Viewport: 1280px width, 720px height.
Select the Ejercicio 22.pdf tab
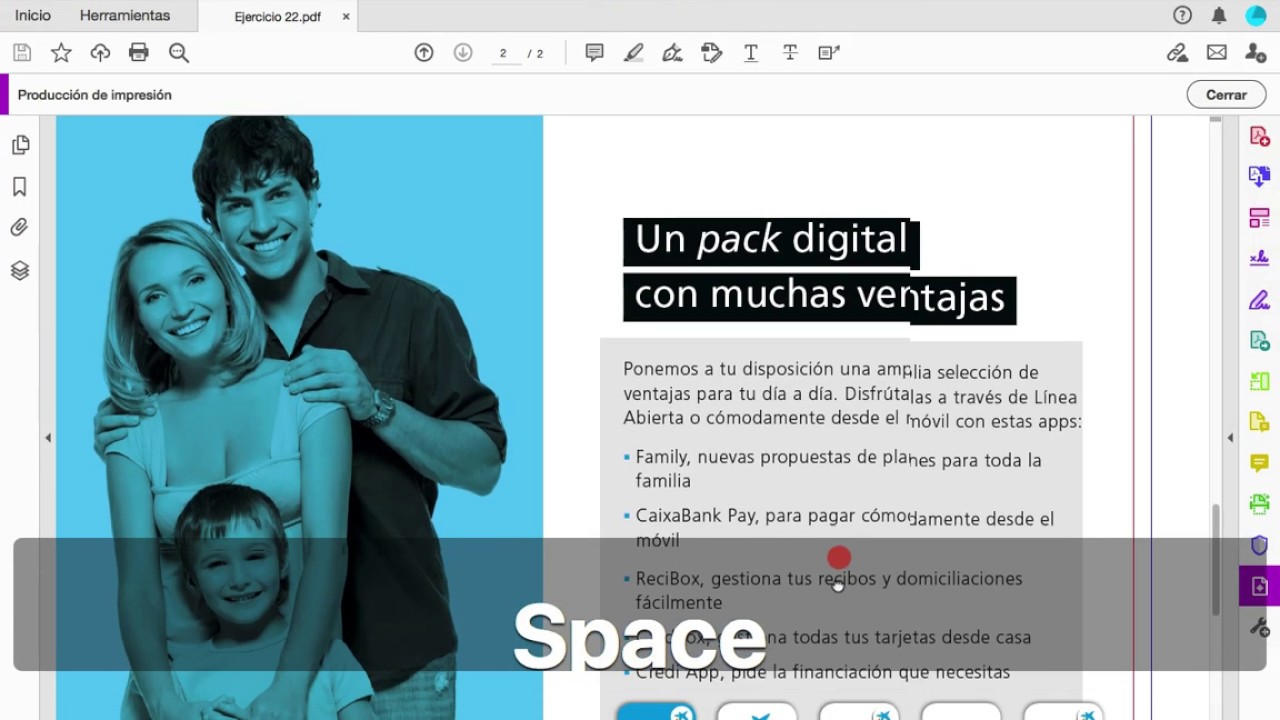[277, 16]
